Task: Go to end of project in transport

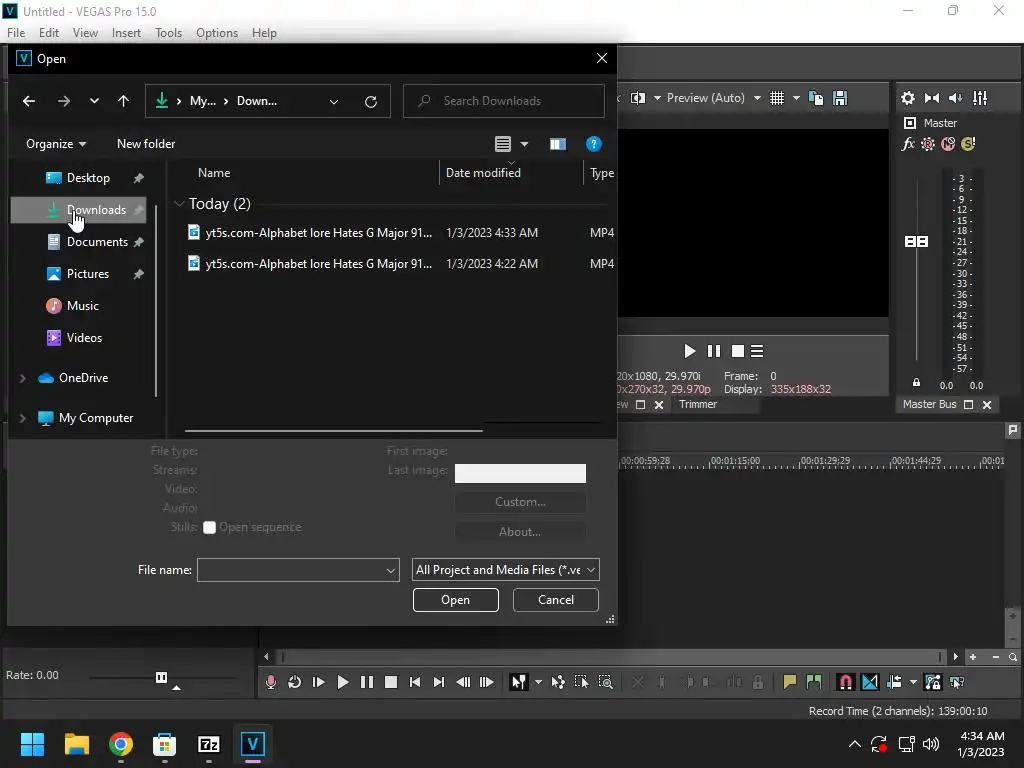Action: (439, 682)
